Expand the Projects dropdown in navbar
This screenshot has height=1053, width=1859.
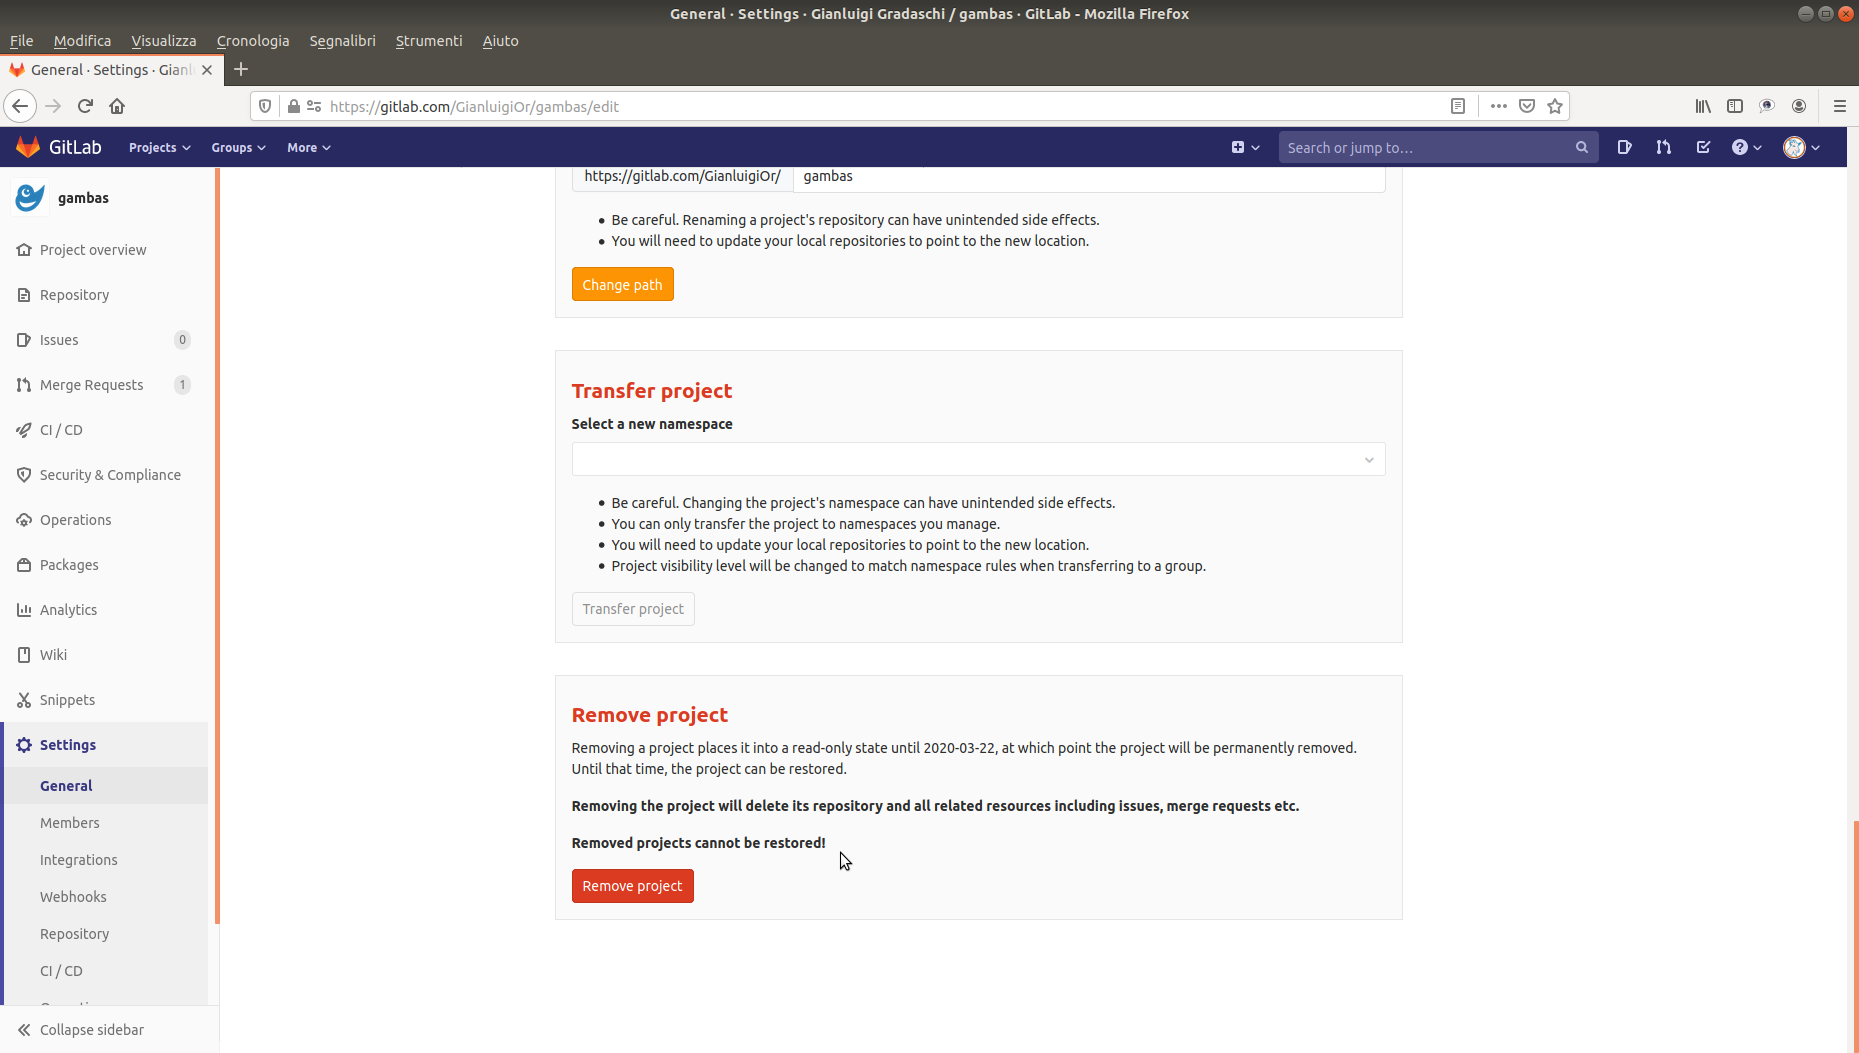coord(159,147)
